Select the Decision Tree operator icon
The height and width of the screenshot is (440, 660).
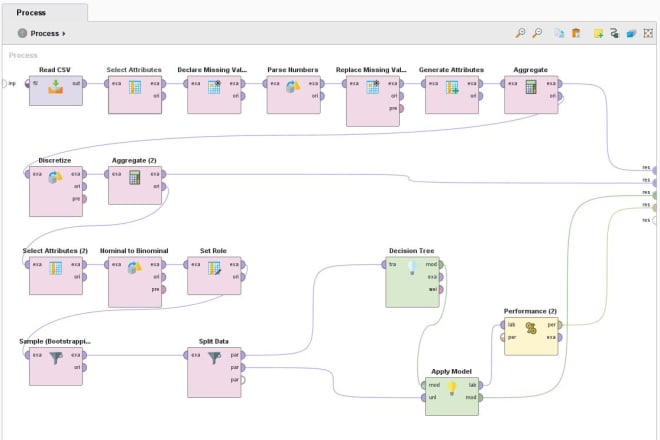pos(414,268)
